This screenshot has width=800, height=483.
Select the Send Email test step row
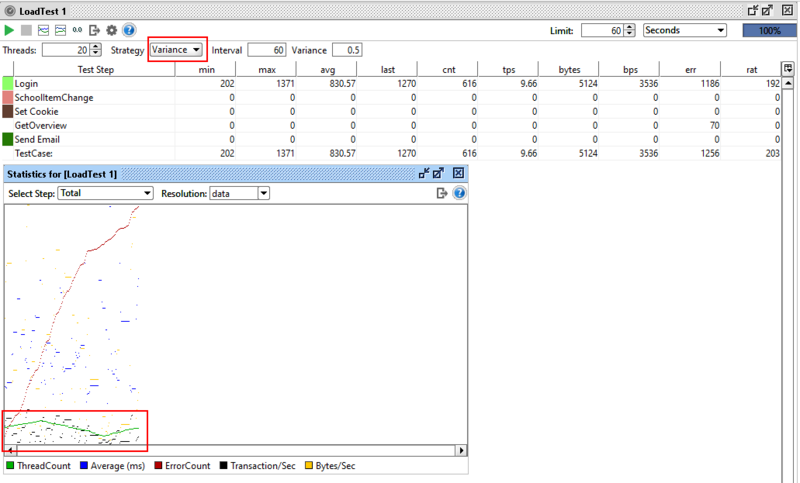pyautogui.click(x=391, y=139)
